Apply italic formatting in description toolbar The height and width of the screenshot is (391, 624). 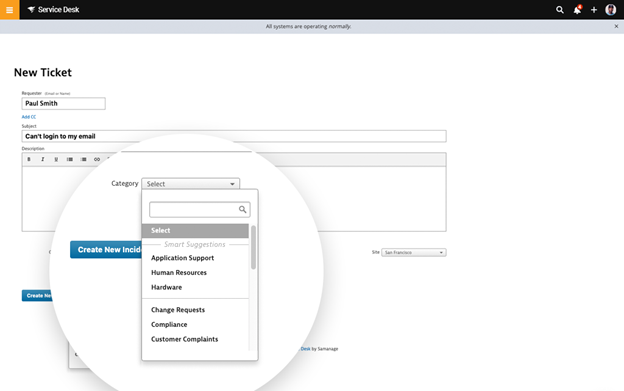[43, 159]
